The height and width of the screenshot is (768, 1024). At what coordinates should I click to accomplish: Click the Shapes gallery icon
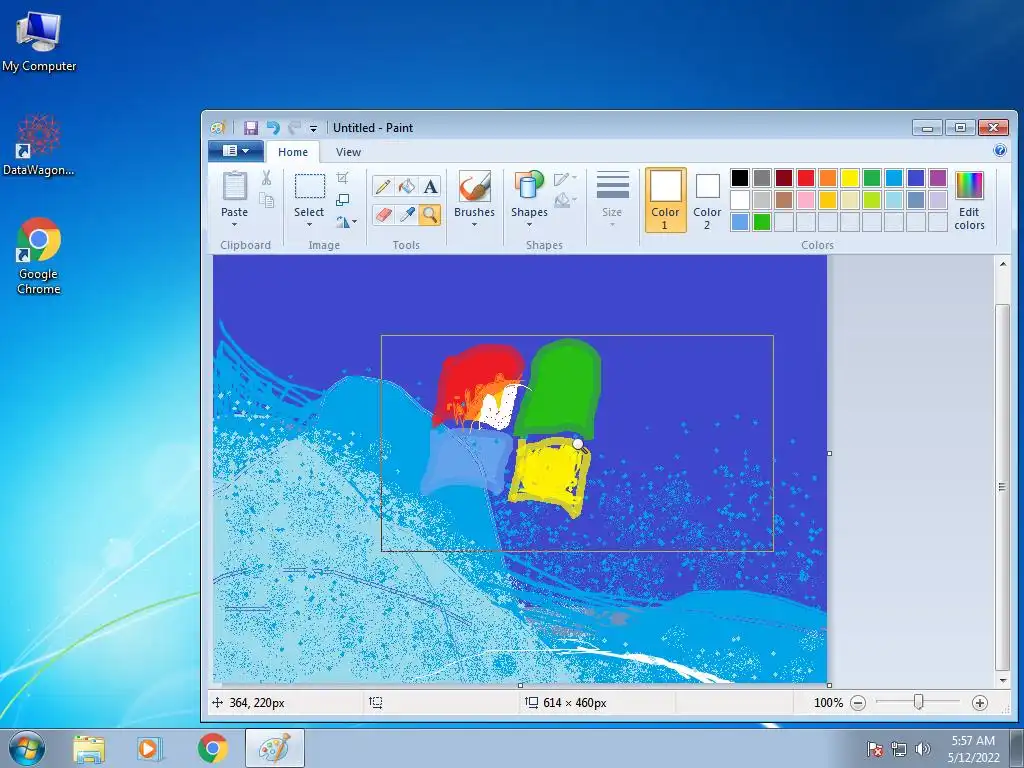coord(528,185)
